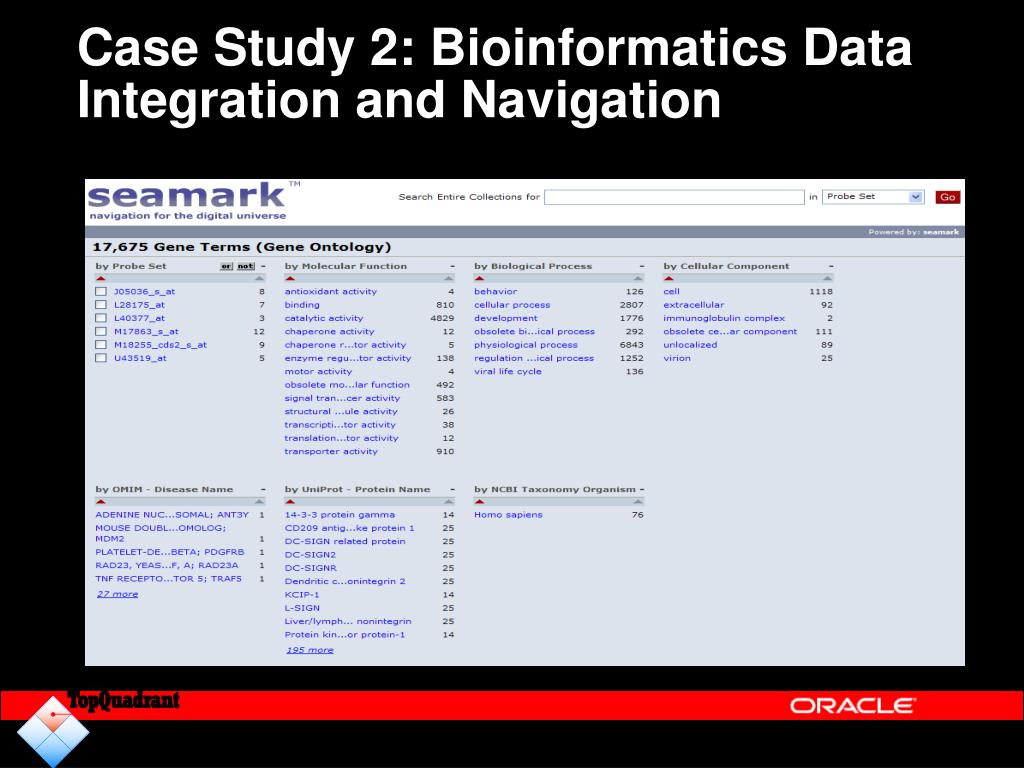Screen dimensions: 1024x768
Task: Select the virion link
Action: (x=677, y=359)
